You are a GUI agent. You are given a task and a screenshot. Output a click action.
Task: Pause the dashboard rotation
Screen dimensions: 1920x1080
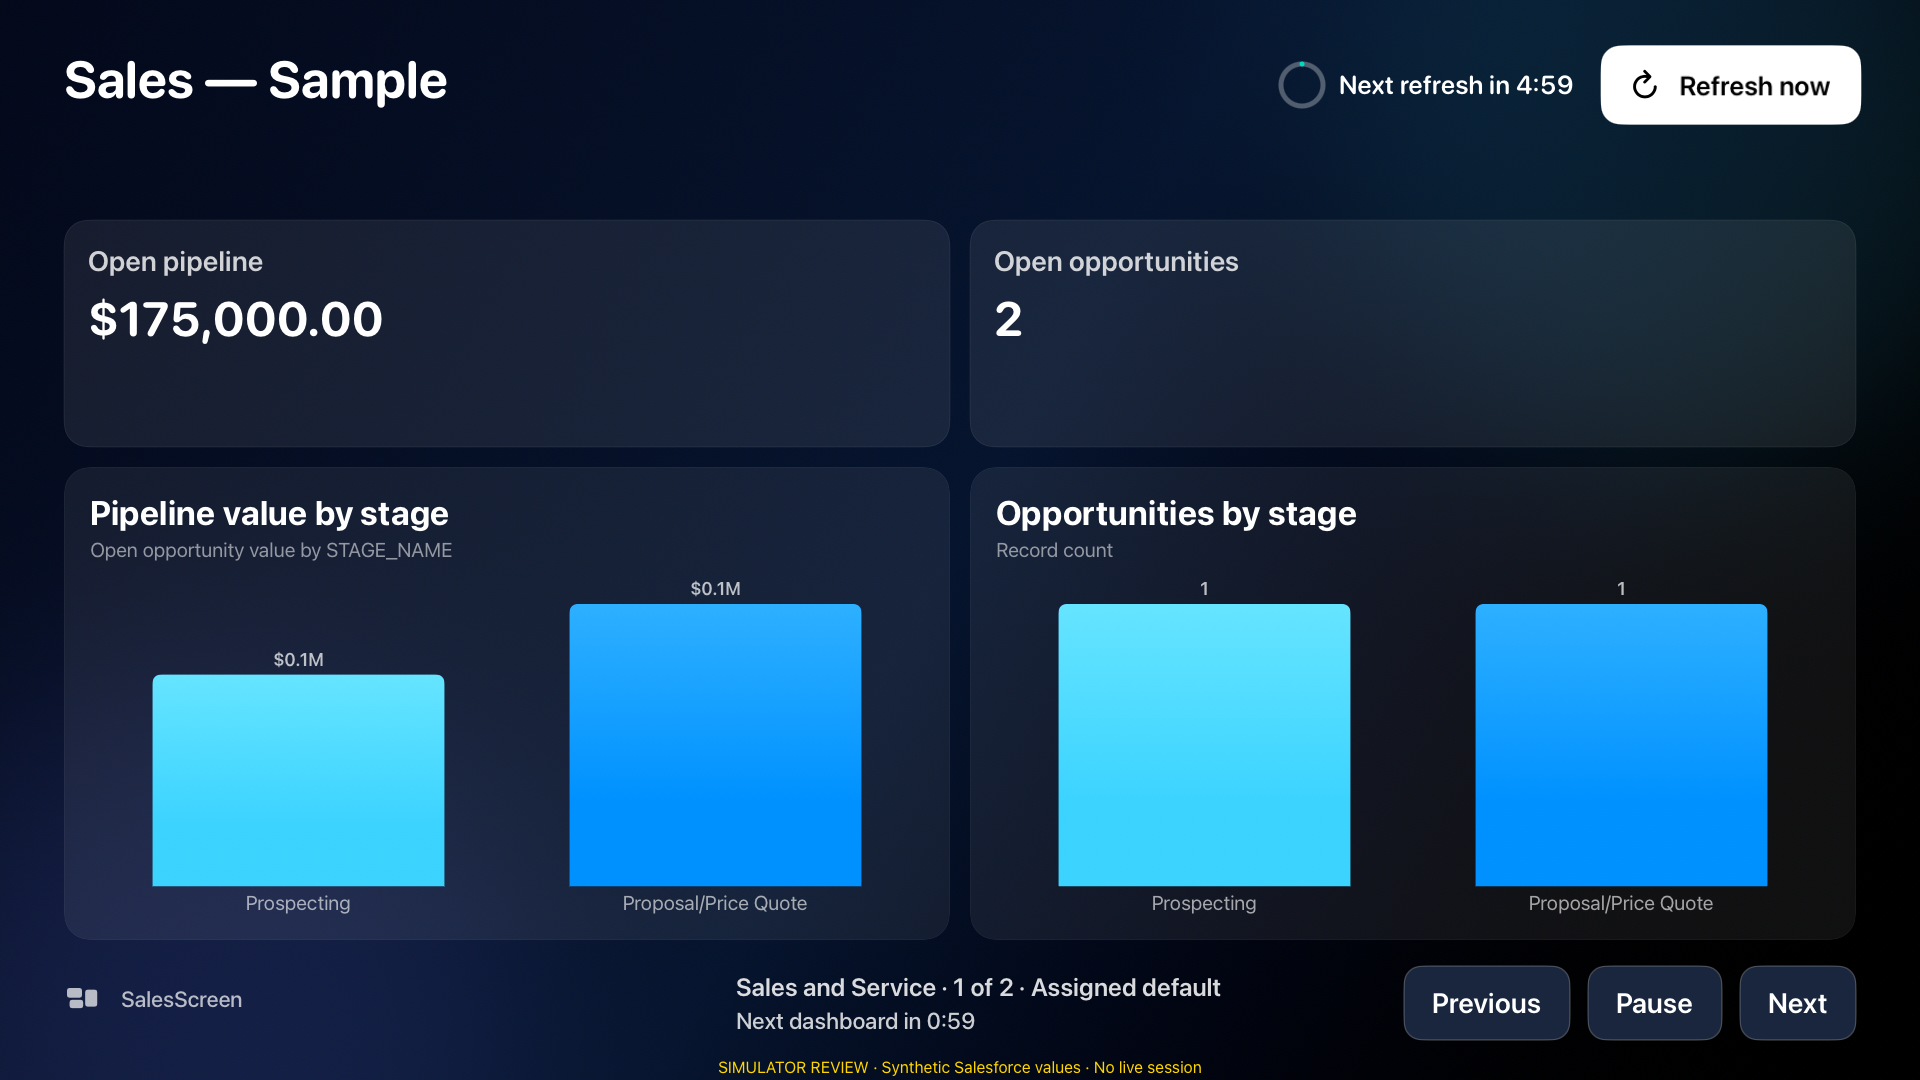pos(1654,1003)
